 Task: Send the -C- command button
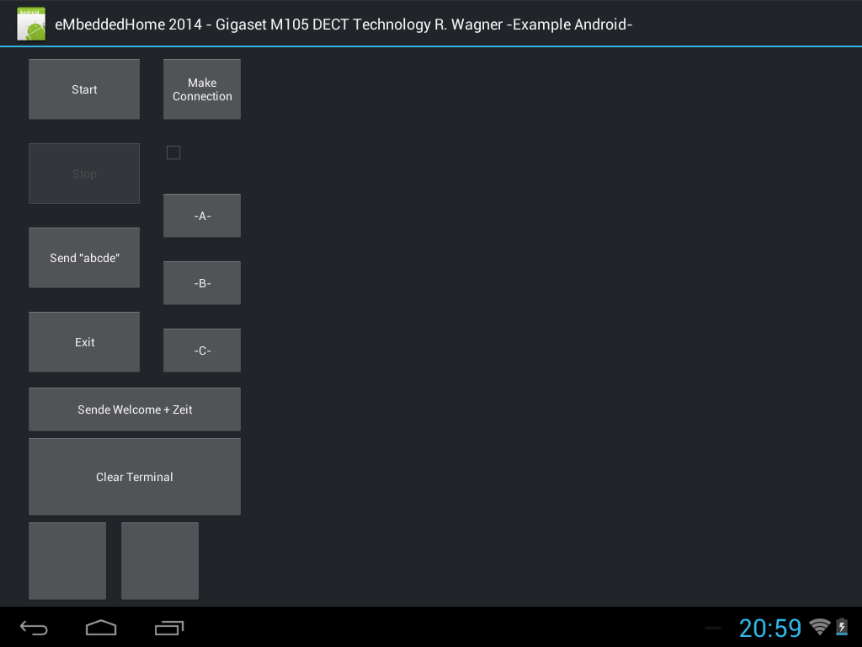coord(202,351)
